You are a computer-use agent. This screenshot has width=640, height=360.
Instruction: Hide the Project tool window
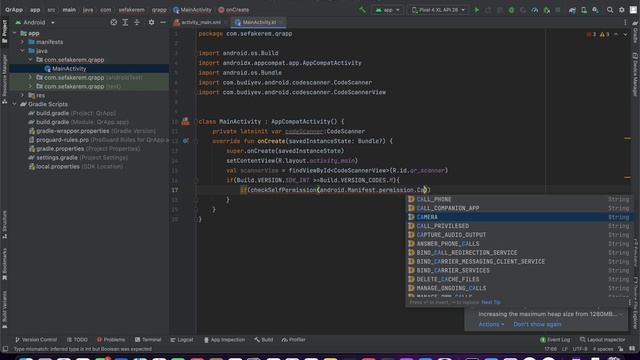(163, 22)
